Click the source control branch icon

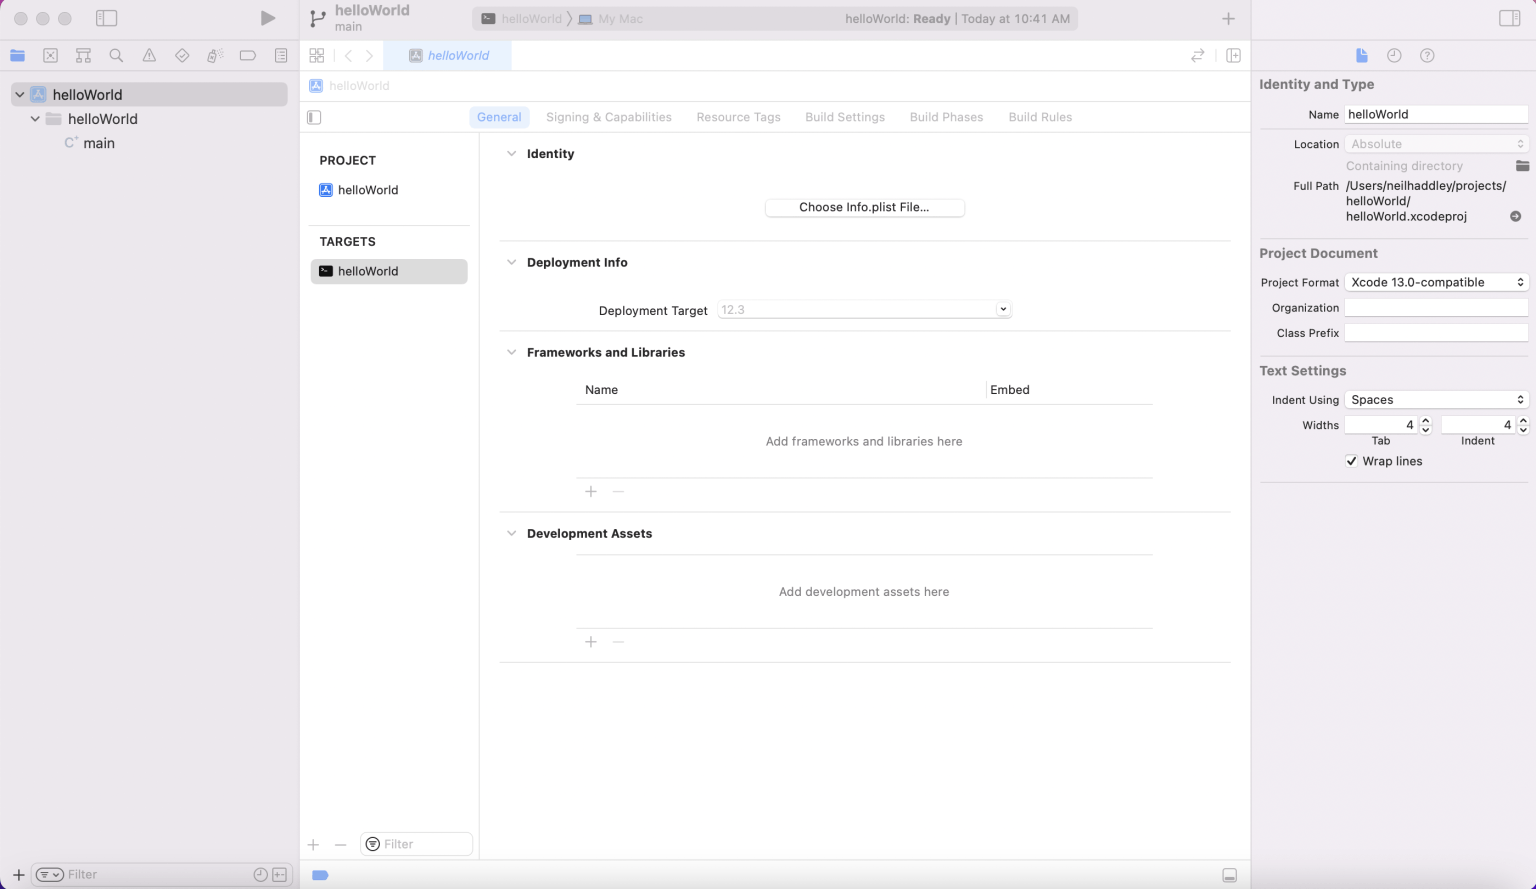318,18
